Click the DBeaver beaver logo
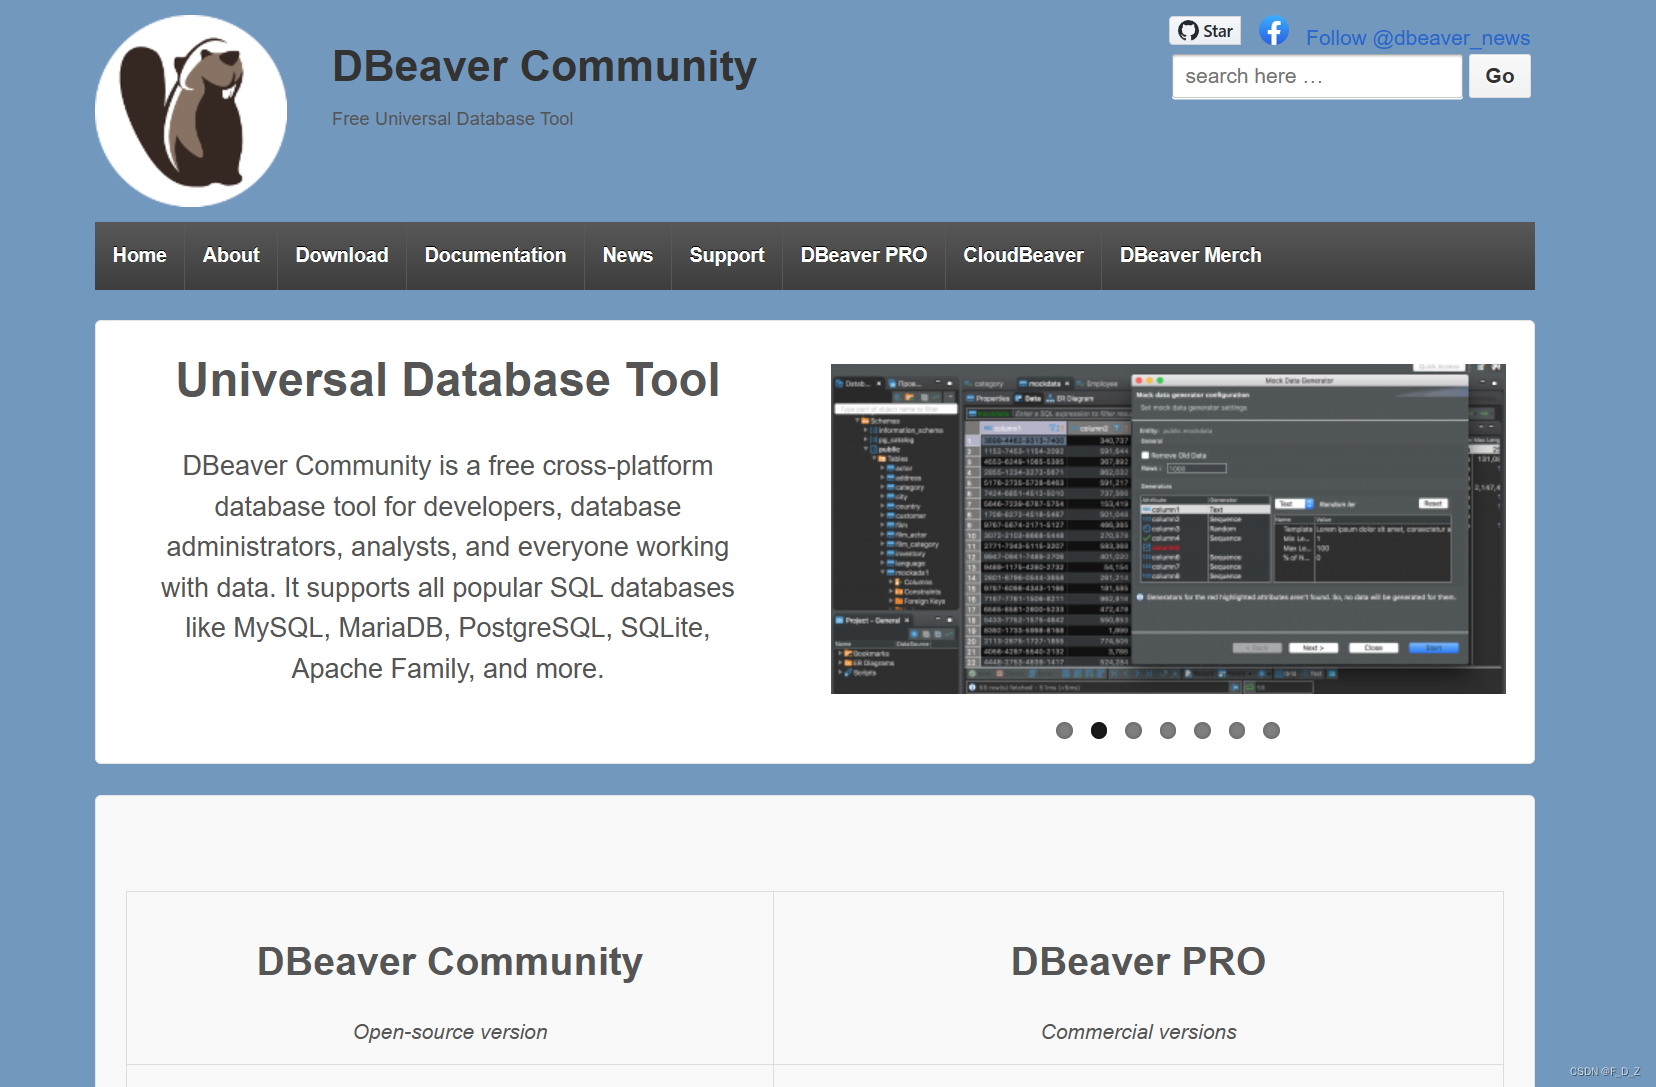The height and width of the screenshot is (1087, 1656). pos(191,111)
